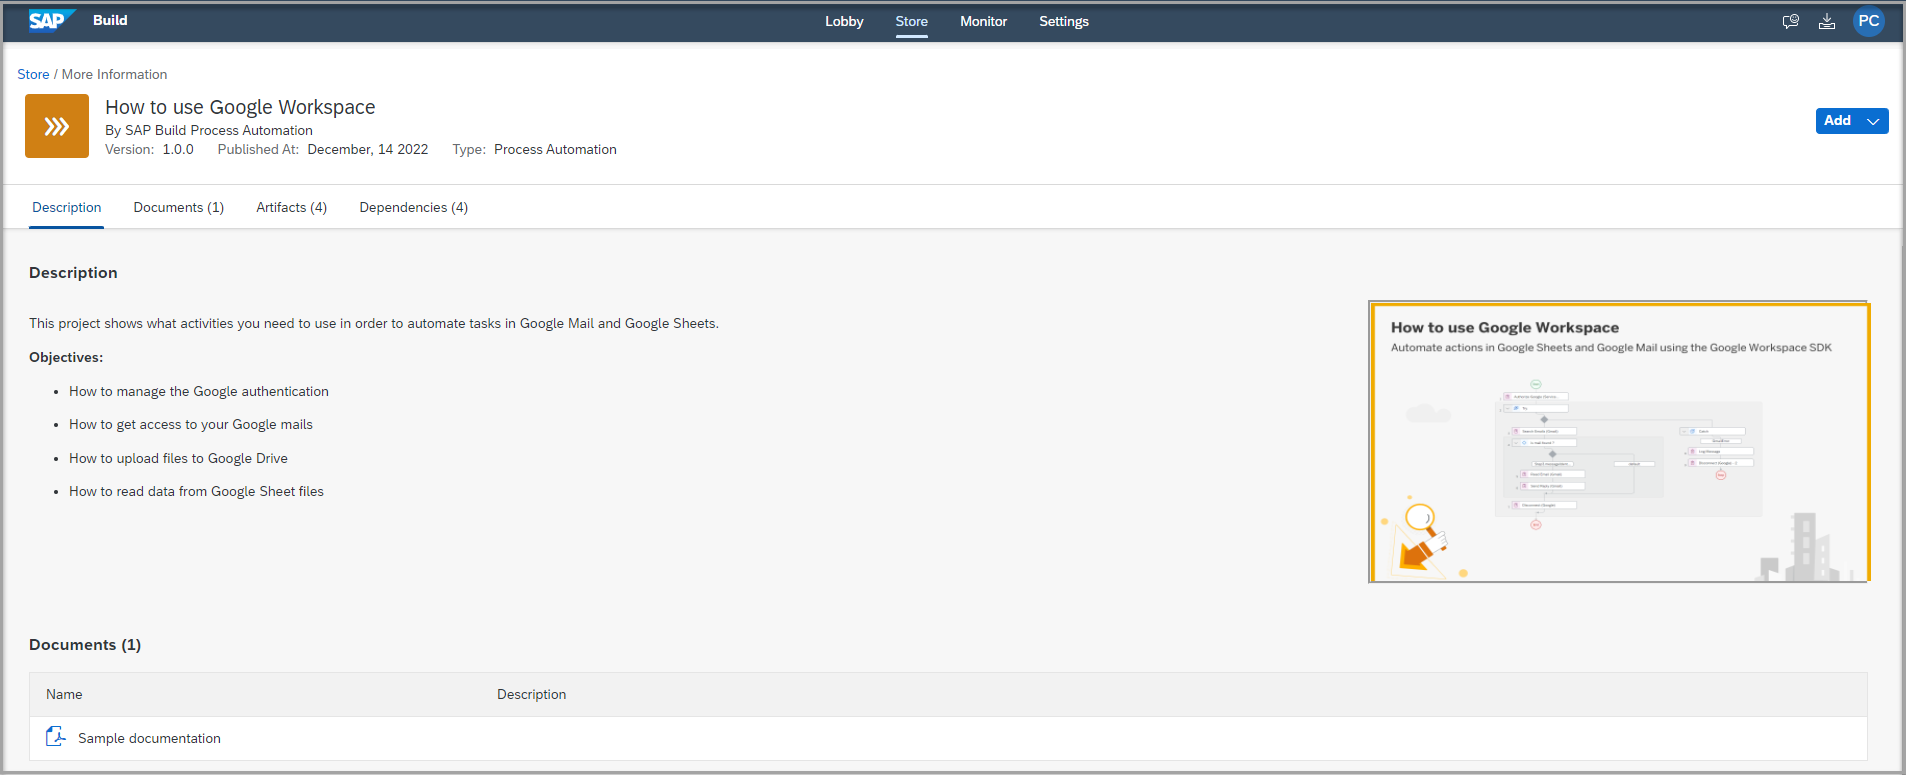Click the orange project arrows icon
The height and width of the screenshot is (775, 1906).
(x=57, y=126)
